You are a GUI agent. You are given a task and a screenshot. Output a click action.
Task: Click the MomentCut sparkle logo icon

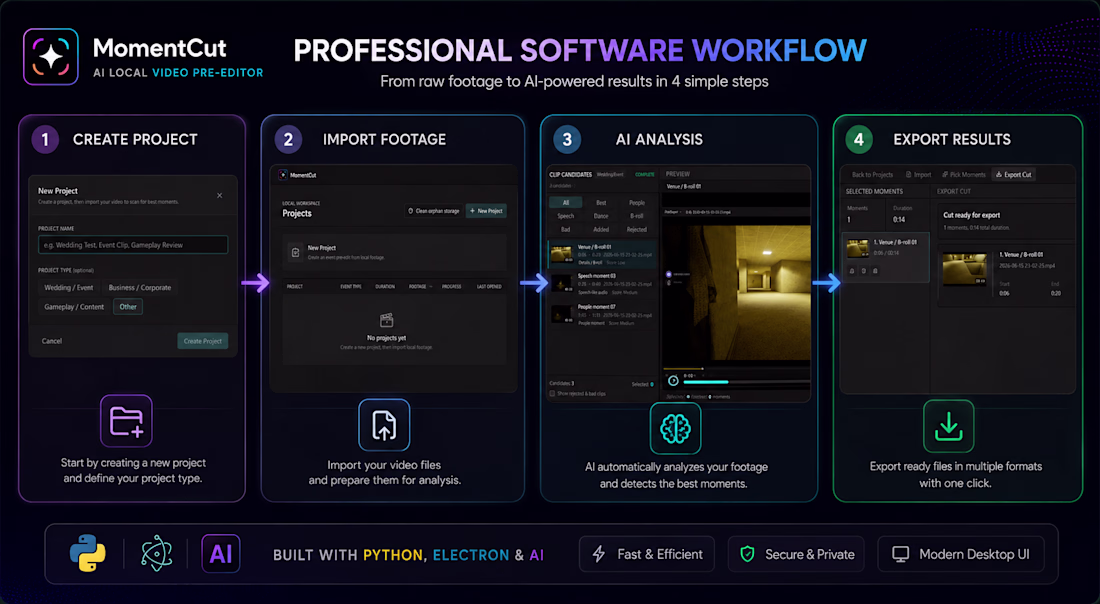51,57
